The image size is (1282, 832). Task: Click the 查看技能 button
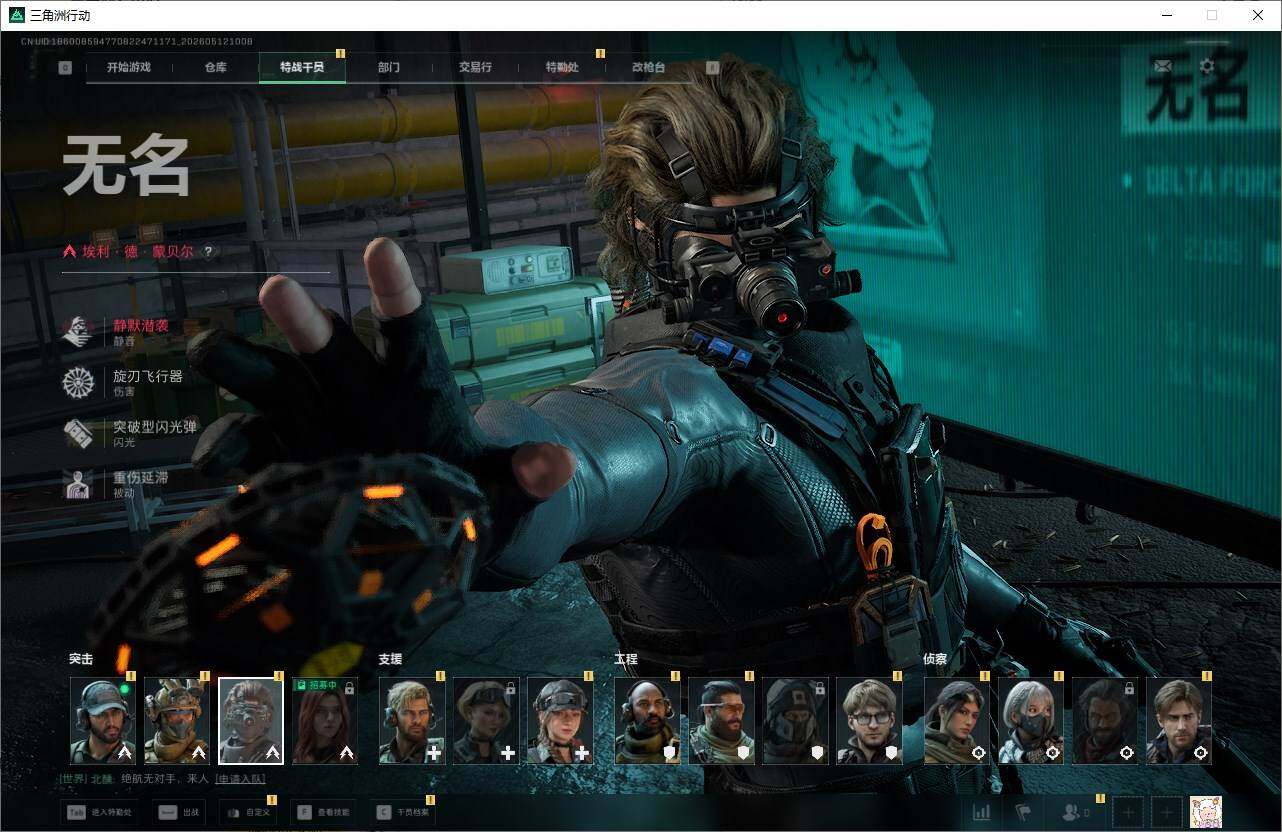[324, 812]
